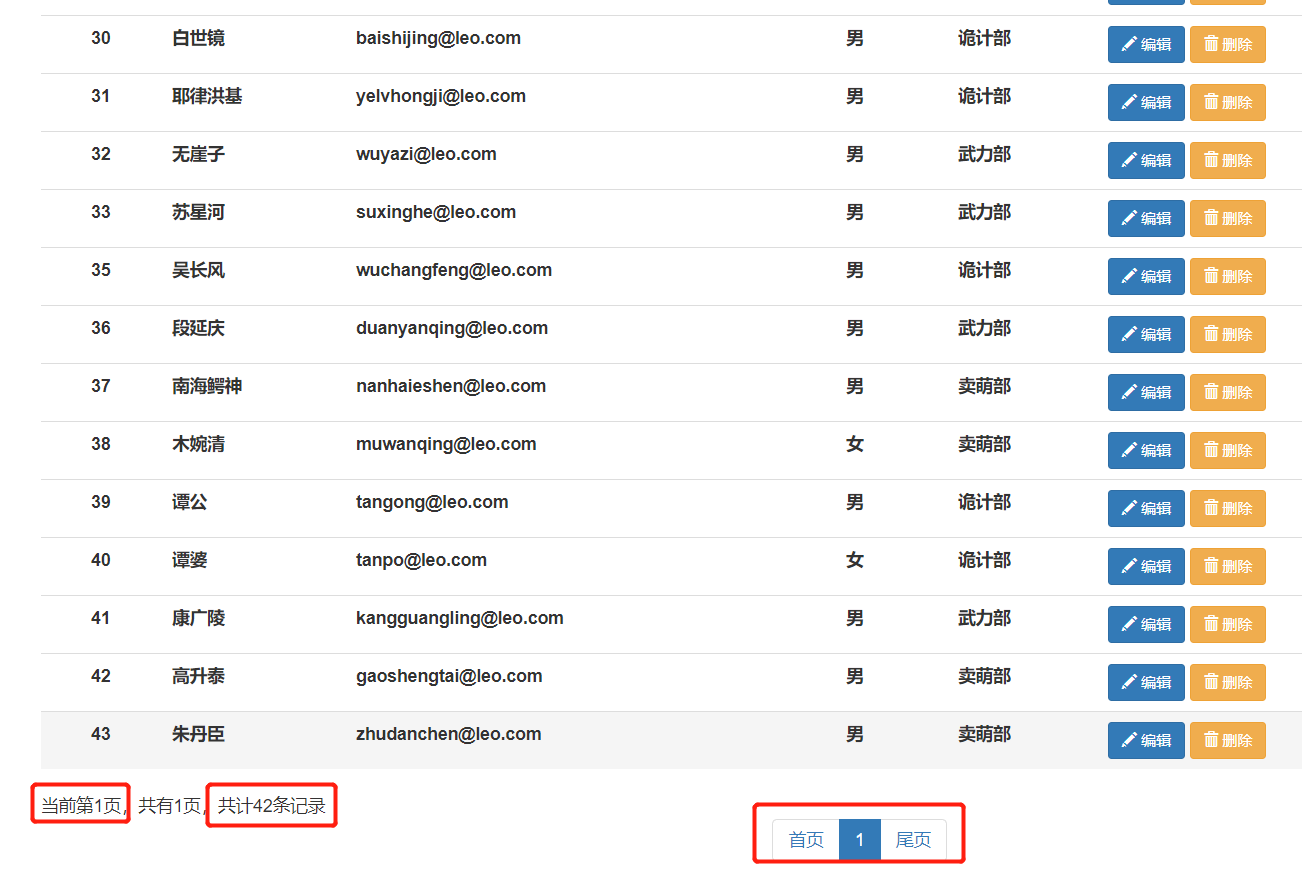Delete the record for 朱丹臣
1302x873 pixels.
pyautogui.click(x=1228, y=740)
